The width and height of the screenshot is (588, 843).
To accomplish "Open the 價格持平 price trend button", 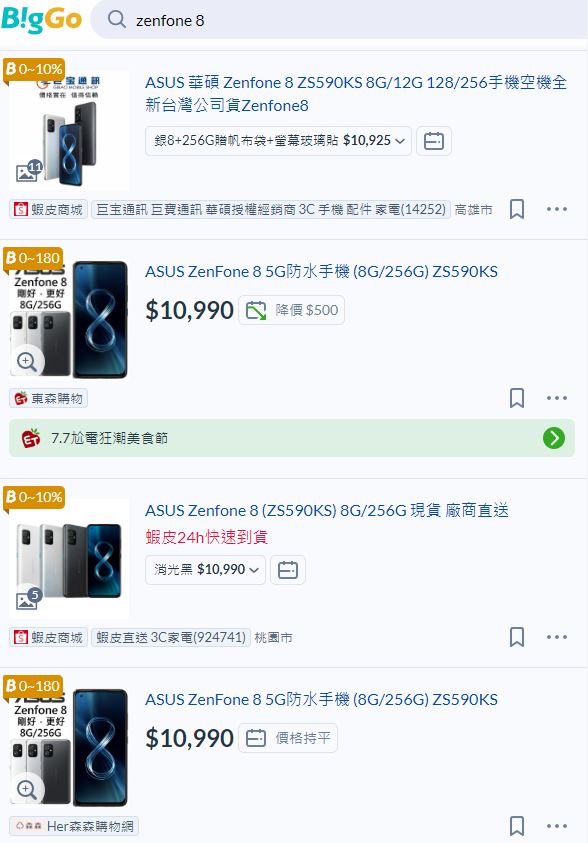I will [288, 738].
